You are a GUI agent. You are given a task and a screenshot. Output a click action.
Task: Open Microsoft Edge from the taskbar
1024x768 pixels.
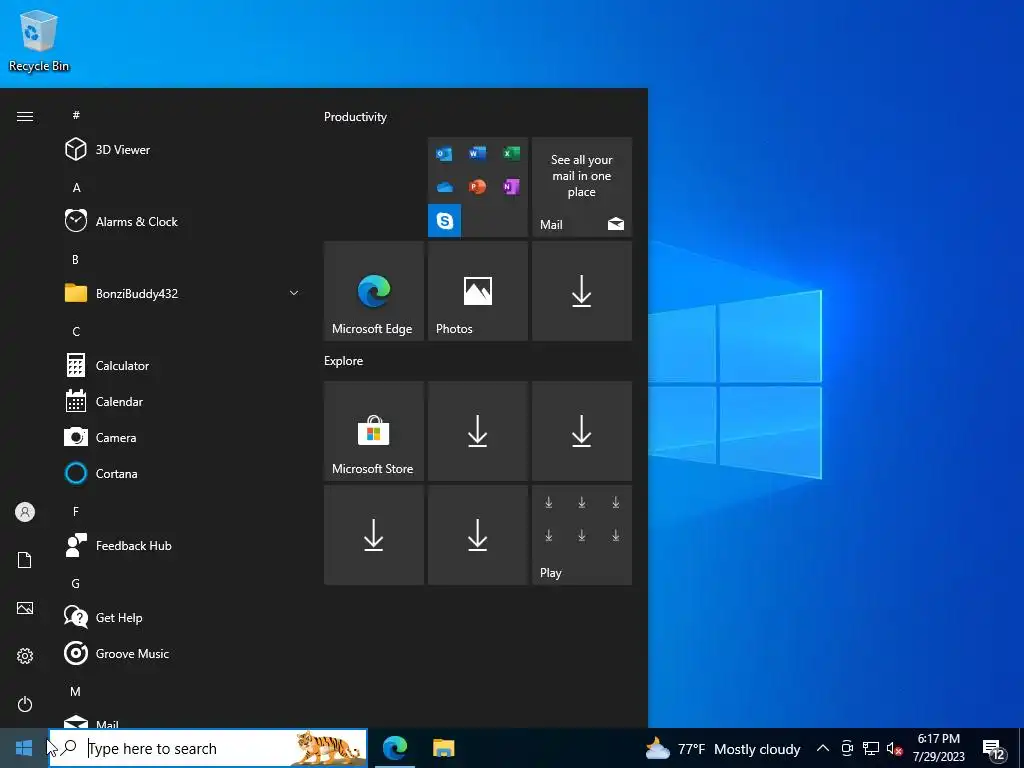(395, 748)
